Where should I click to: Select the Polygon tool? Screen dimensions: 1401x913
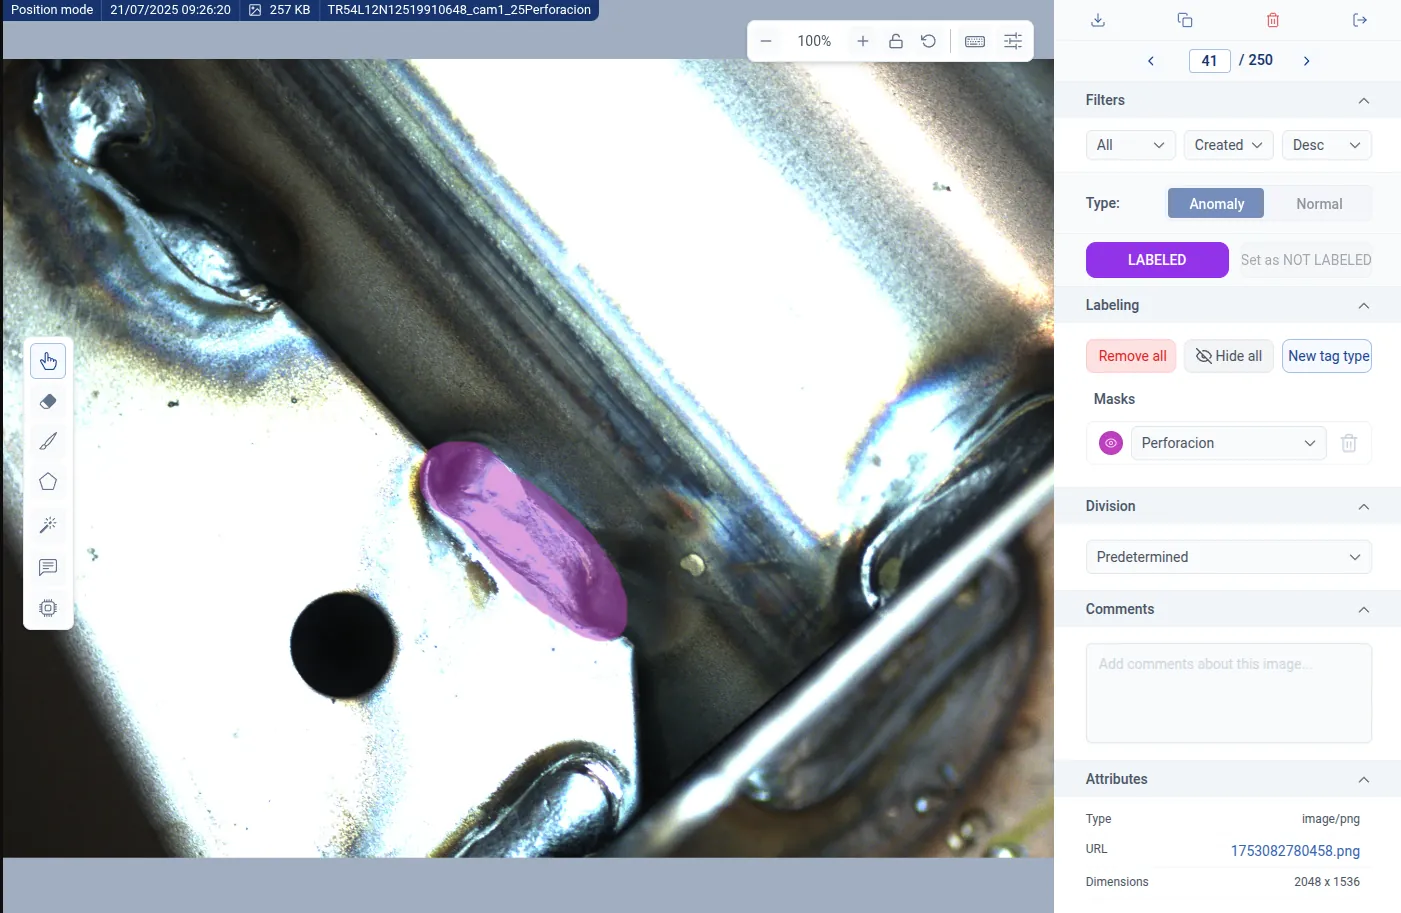click(48, 481)
